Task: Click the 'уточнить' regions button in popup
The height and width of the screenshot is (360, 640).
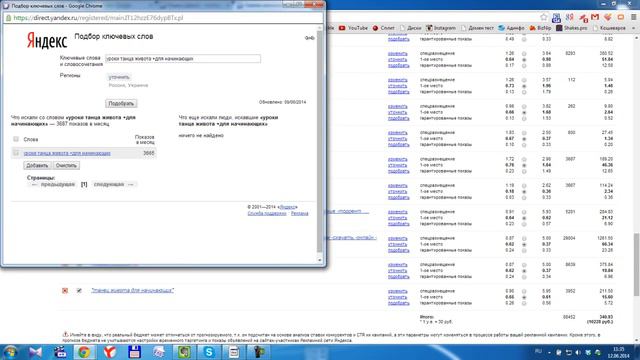Action: click(x=119, y=77)
